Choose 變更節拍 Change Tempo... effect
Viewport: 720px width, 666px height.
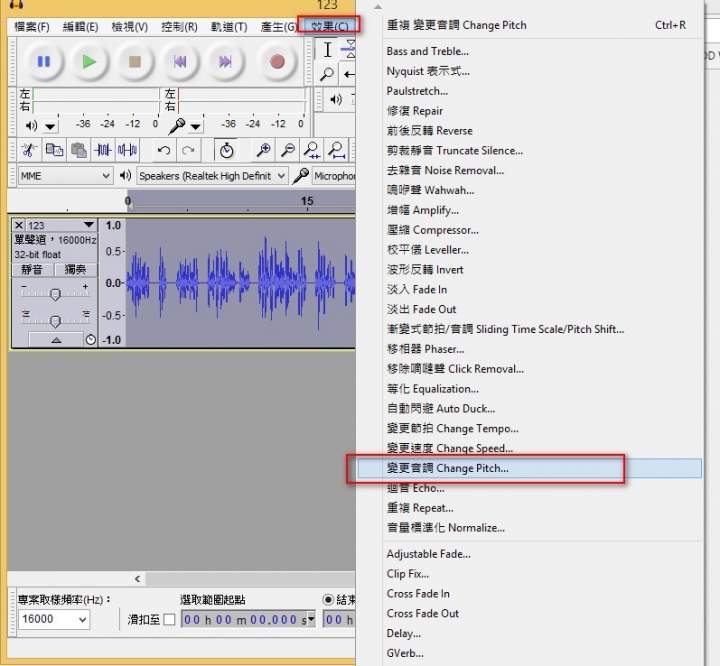click(x=529, y=429)
